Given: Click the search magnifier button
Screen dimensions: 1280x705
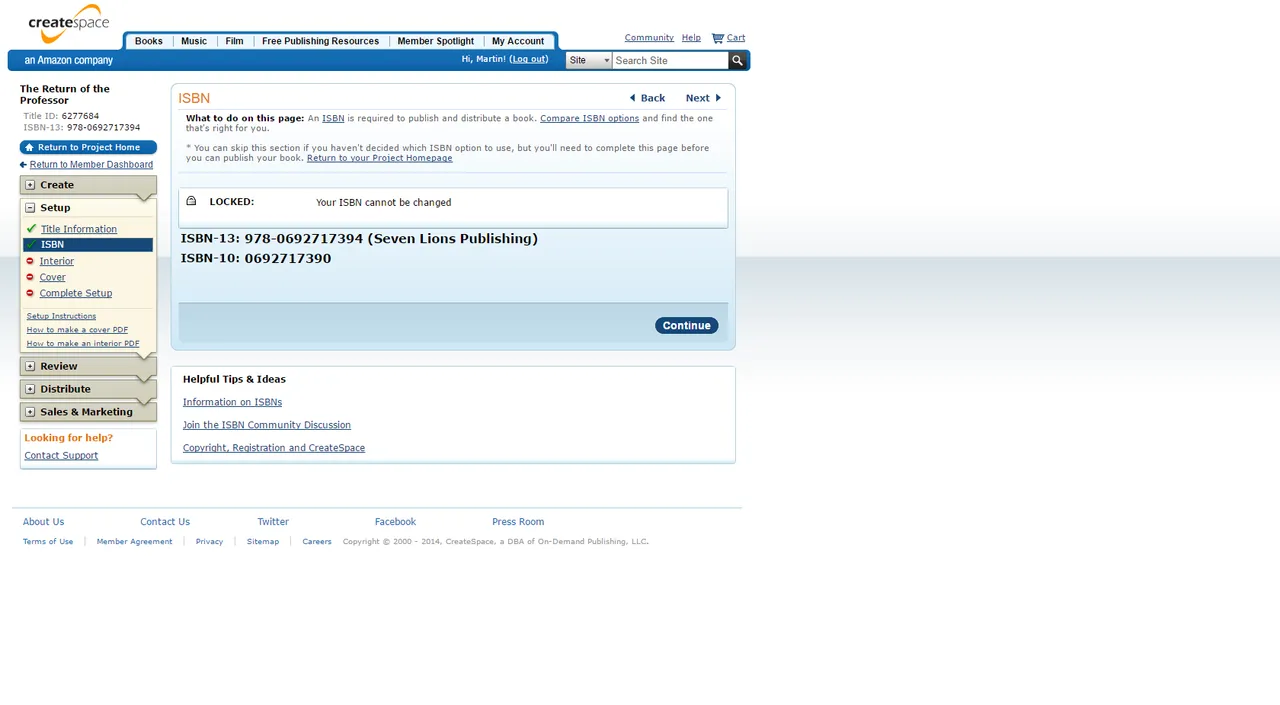Looking at the screenshot, I should click(x=737, y=61).
